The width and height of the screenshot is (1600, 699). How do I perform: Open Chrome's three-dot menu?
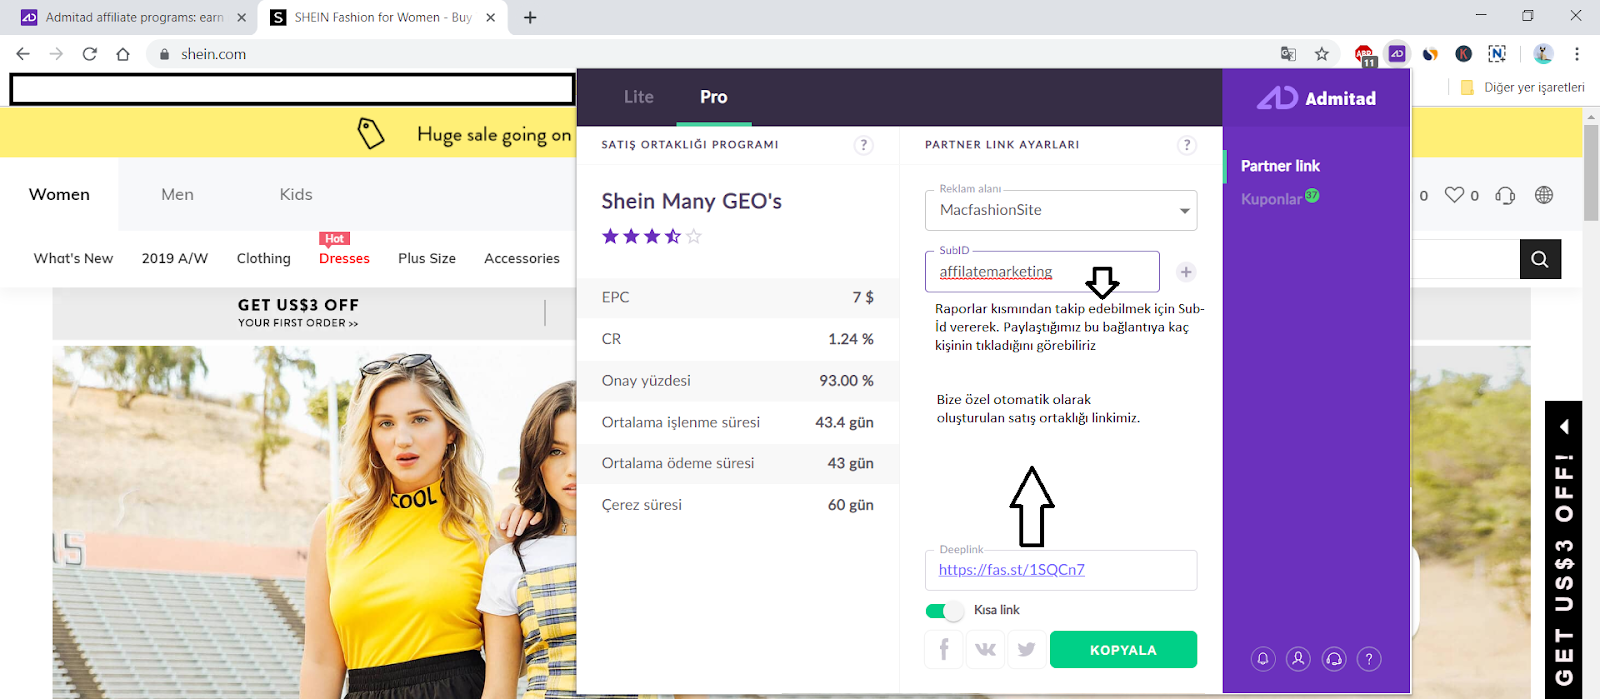[x=1577, y=54]
